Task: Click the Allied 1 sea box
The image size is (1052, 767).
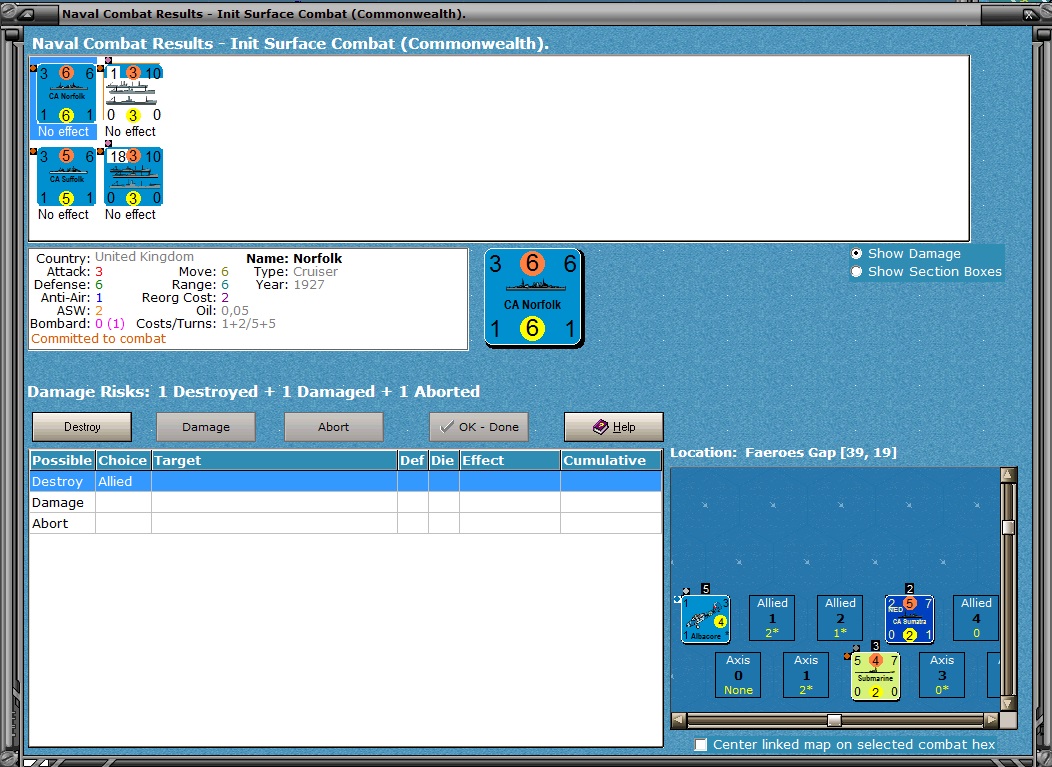Action: [772, 618]
